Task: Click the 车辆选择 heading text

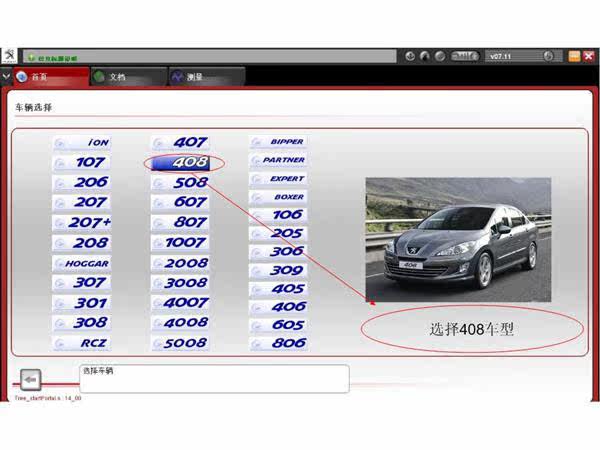Action: [x=34, y=108]
